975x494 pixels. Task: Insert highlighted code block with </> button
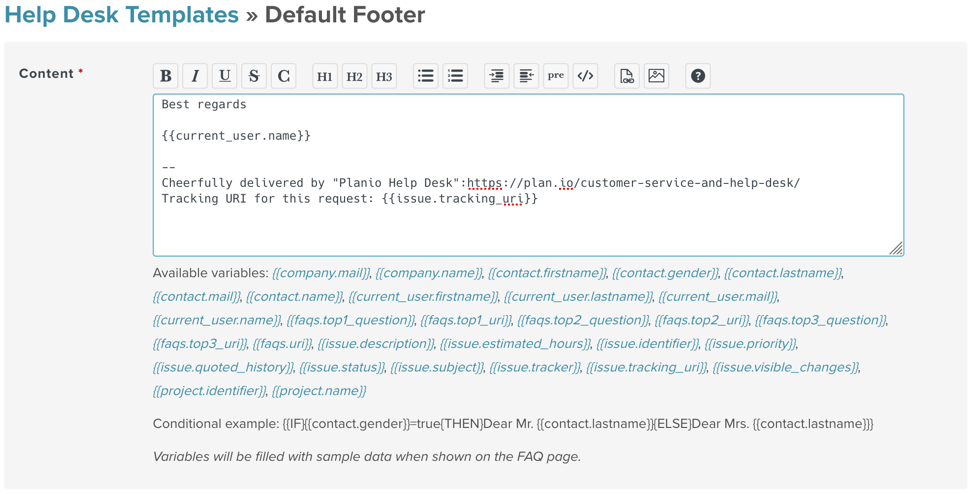click(585, 76)
